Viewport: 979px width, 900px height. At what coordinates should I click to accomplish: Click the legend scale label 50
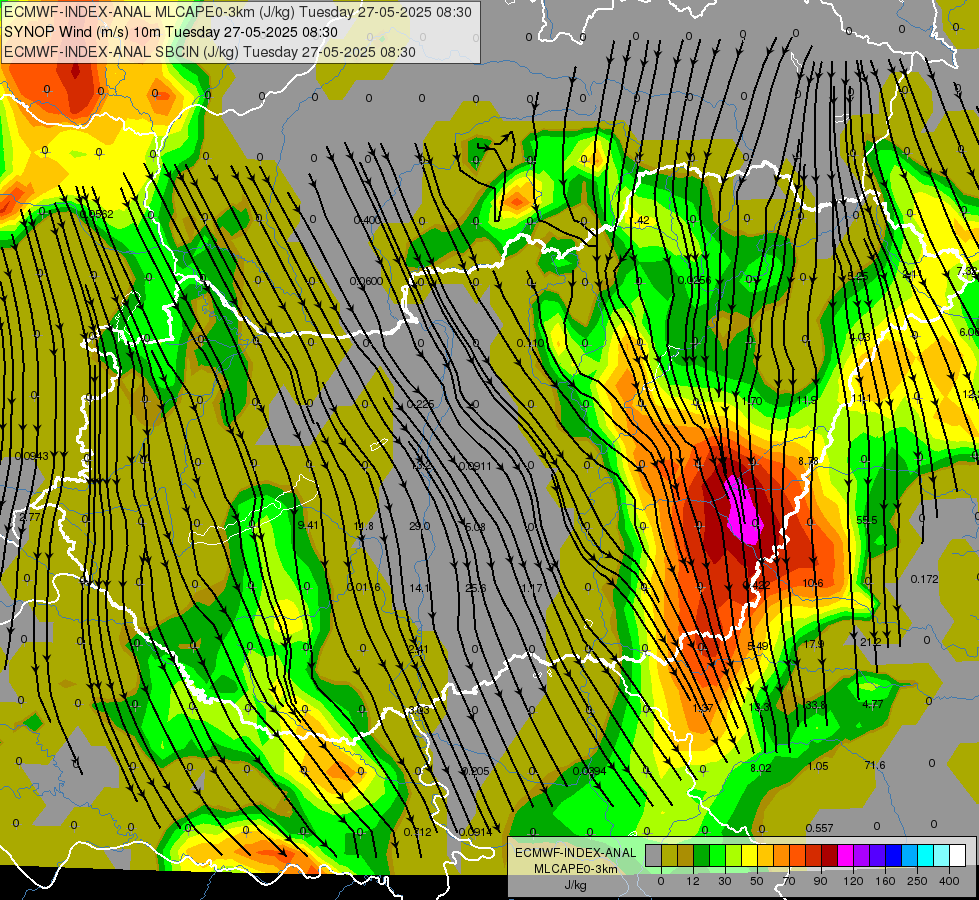757,881
